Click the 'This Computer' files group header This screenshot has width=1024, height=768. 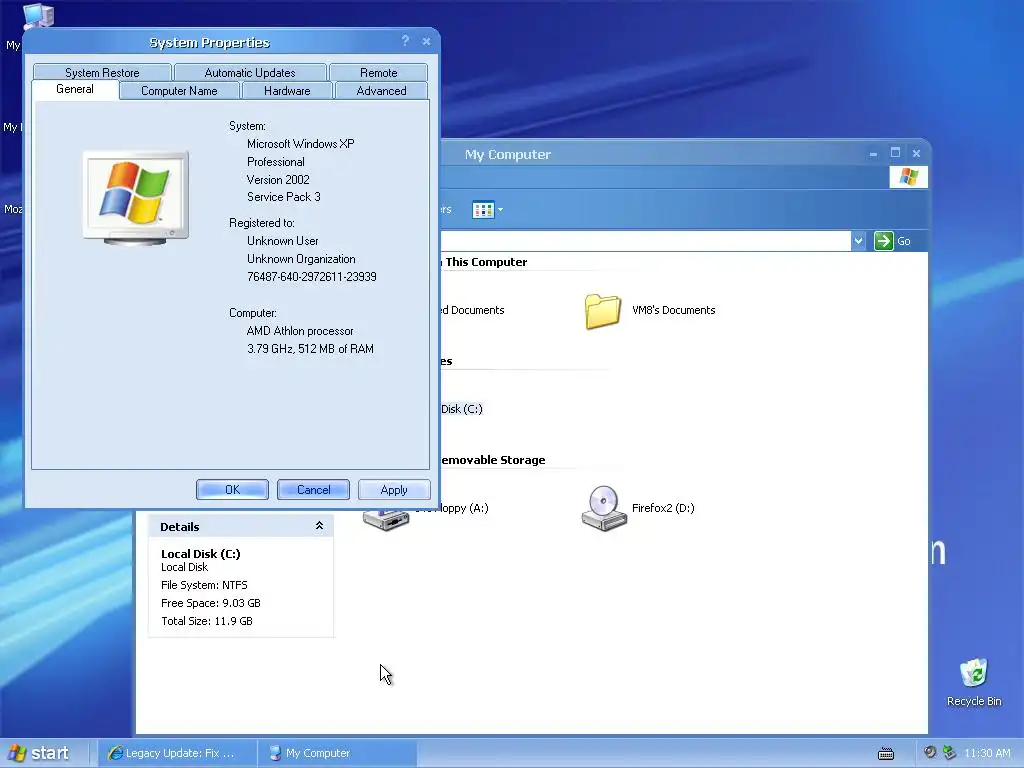(484, 262)
